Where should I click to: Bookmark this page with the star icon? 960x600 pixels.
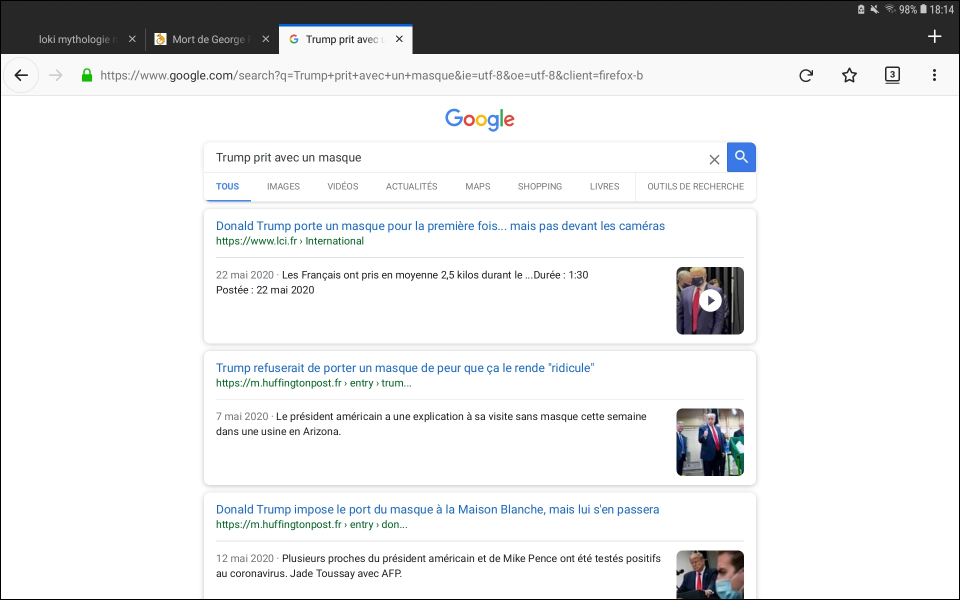click(849, 75)
